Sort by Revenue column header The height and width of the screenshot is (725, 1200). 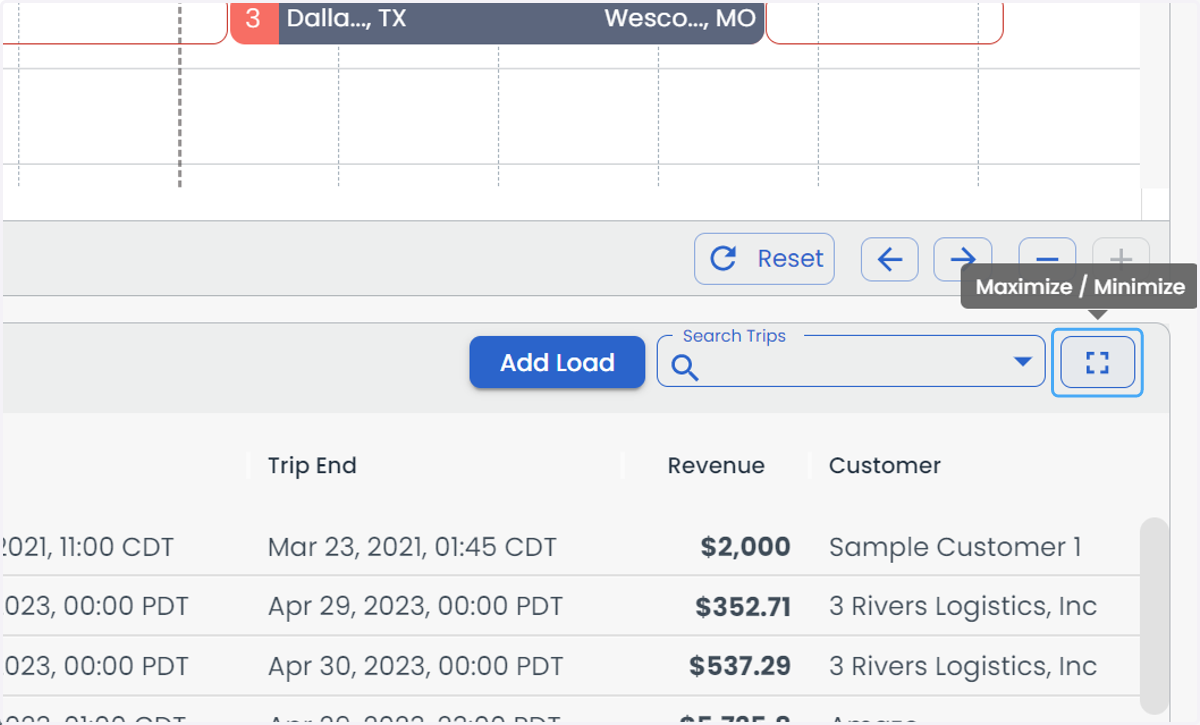click(716, 465)
